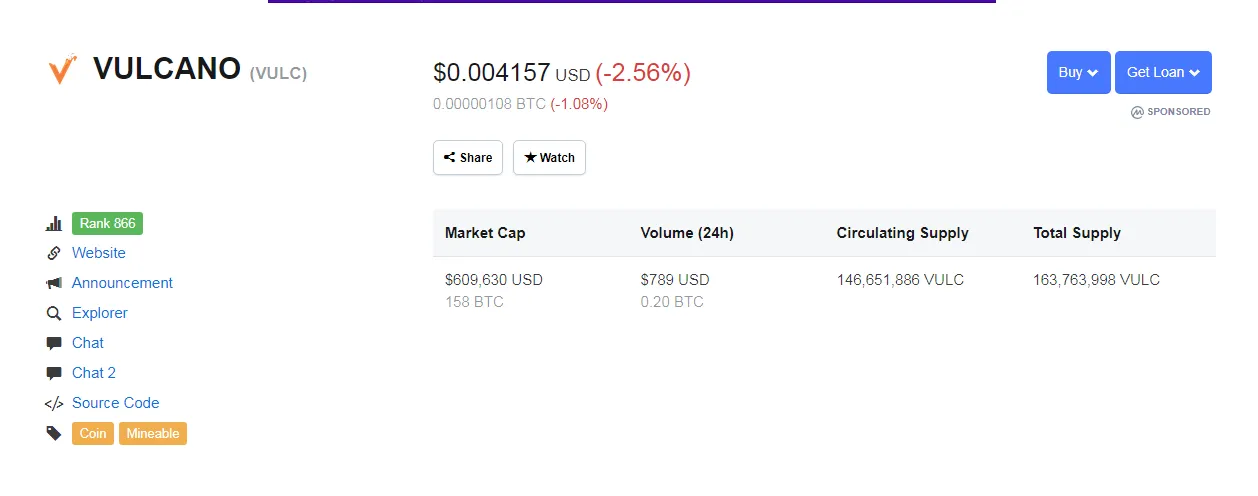Click the tag icon beside Coin label
The height and width of the screenshot is (496, 1258).
pos(54,434)
